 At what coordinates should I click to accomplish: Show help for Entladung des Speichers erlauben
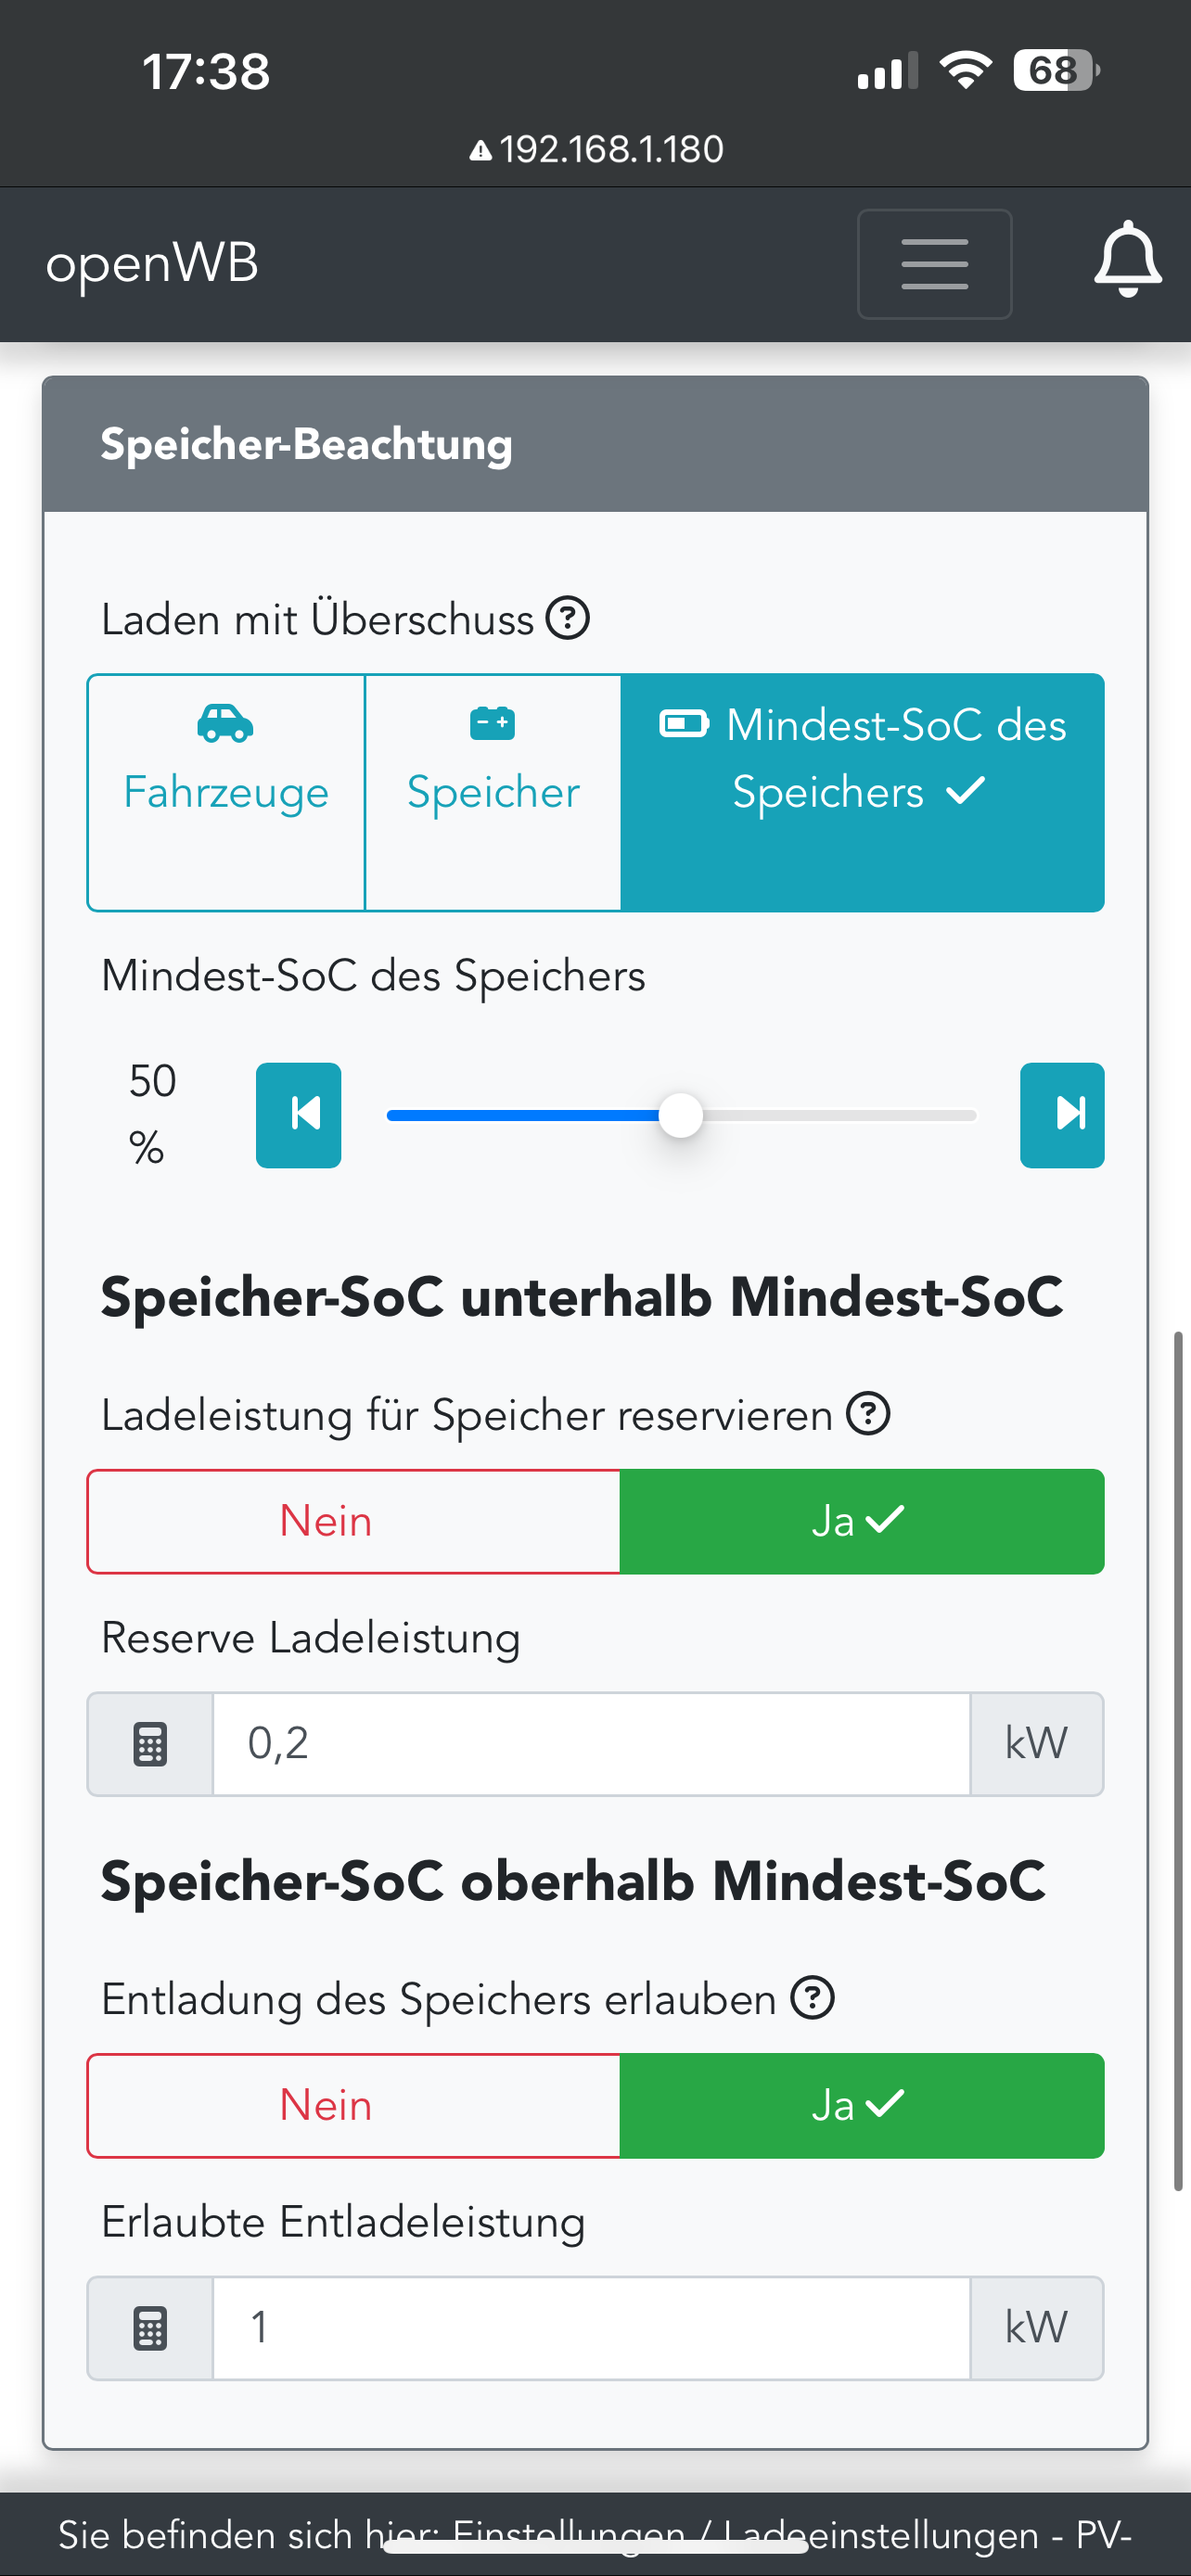tap(812, 1998)
